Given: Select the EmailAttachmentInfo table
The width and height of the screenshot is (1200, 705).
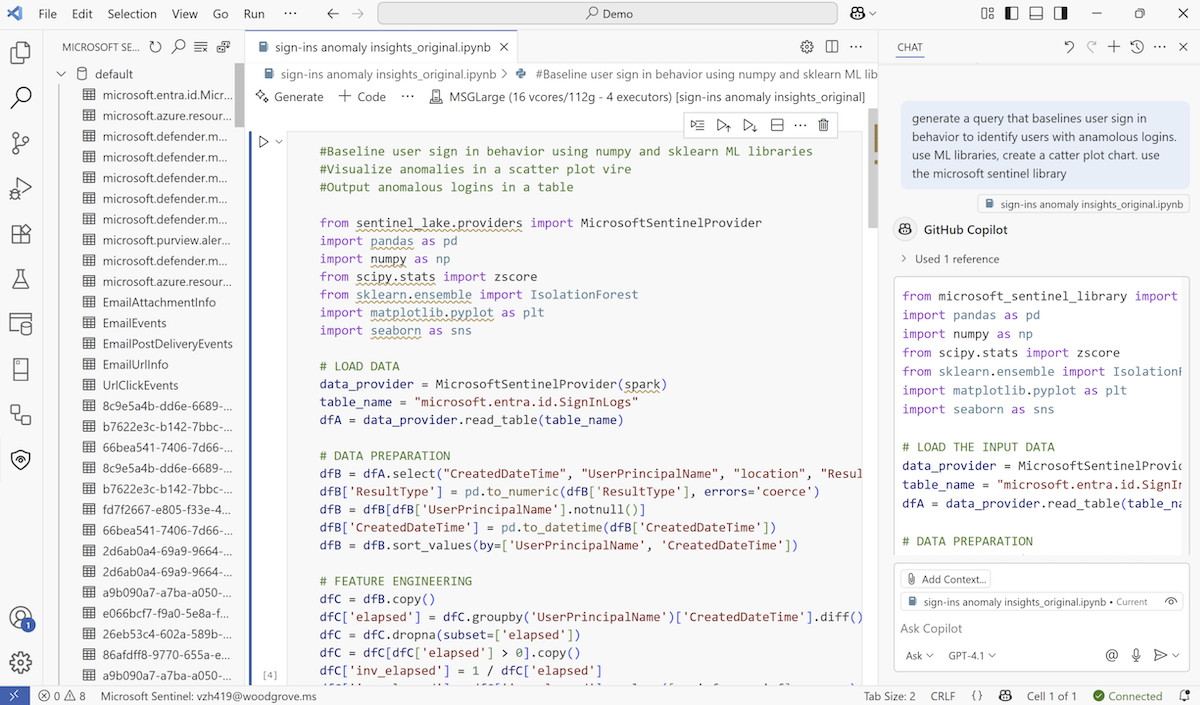Looking at the screenshot, I should point(158,302).
